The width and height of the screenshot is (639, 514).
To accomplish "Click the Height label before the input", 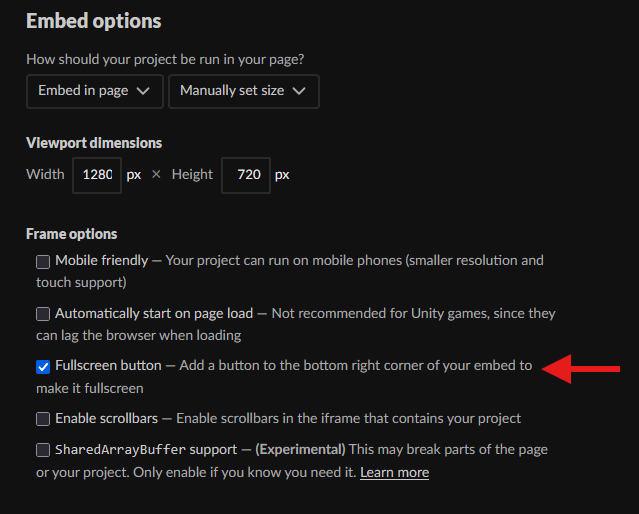I will pyautogui.click(x=192, y=174).
